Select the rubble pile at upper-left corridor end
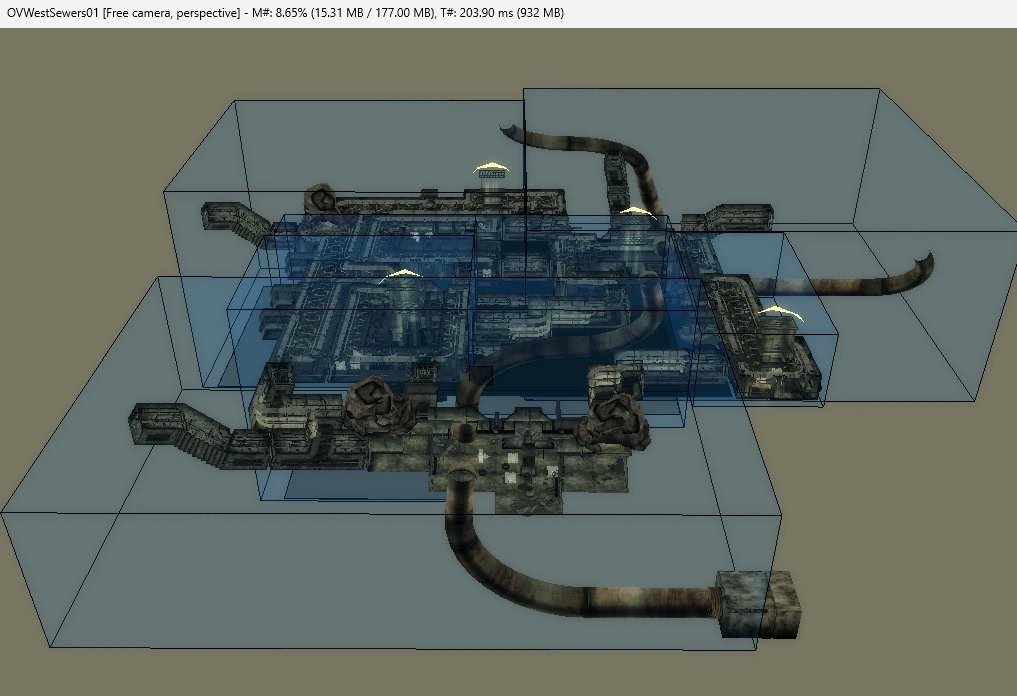This screenshot has width=1017, height=696. click(319, 196)
